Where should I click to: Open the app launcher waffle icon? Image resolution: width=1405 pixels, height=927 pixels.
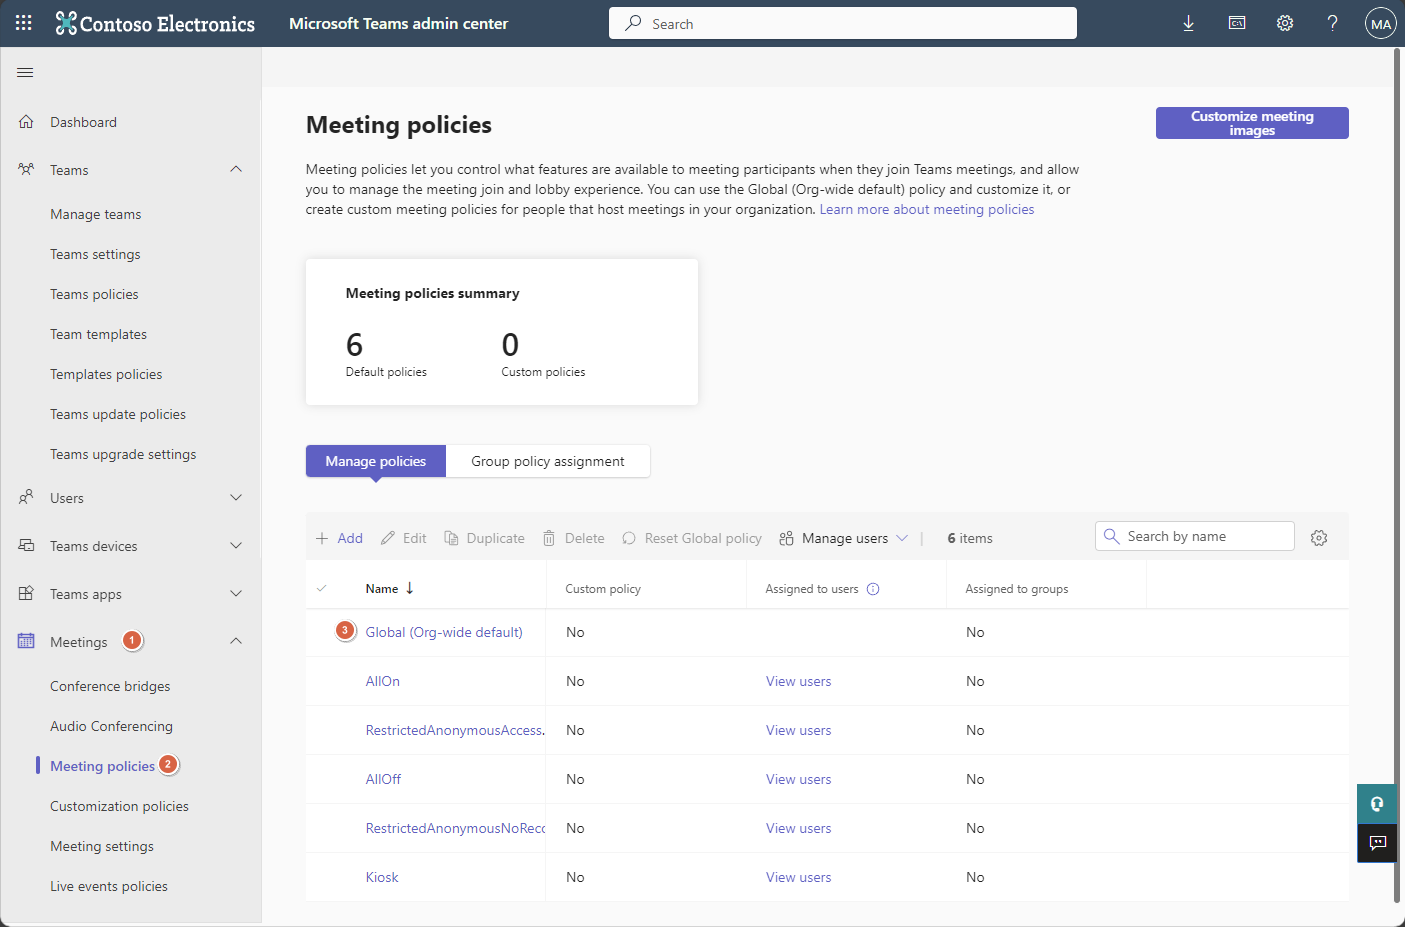pyautogui.click(x=24, y=23)
